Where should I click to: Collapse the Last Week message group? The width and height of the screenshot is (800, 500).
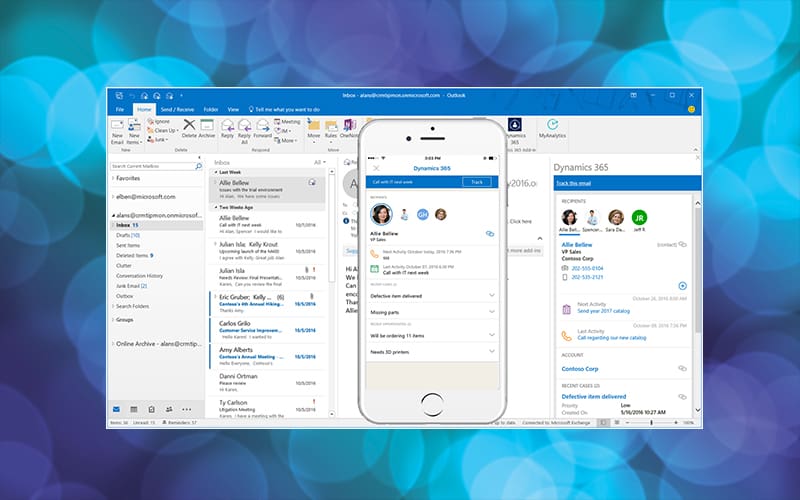tap(216, 172)
